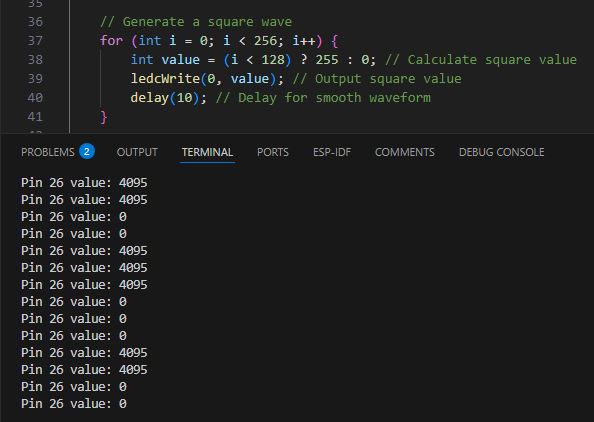Screen dimensions: 594x422
Task: Click the problems count badge showing 2
Action: 87,152
